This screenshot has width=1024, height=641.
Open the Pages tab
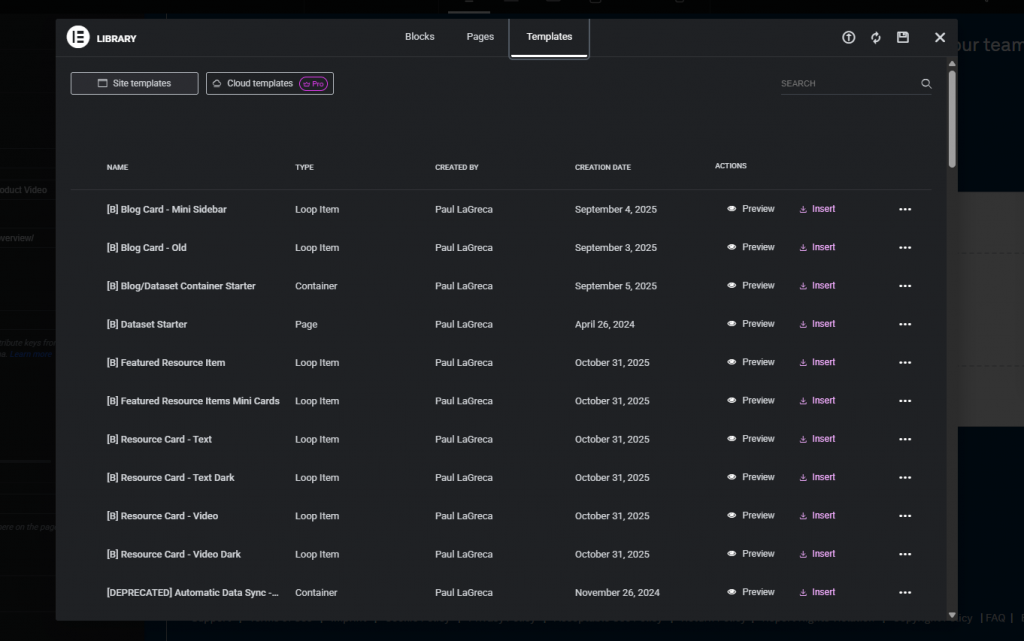click(x=480, y=37)
